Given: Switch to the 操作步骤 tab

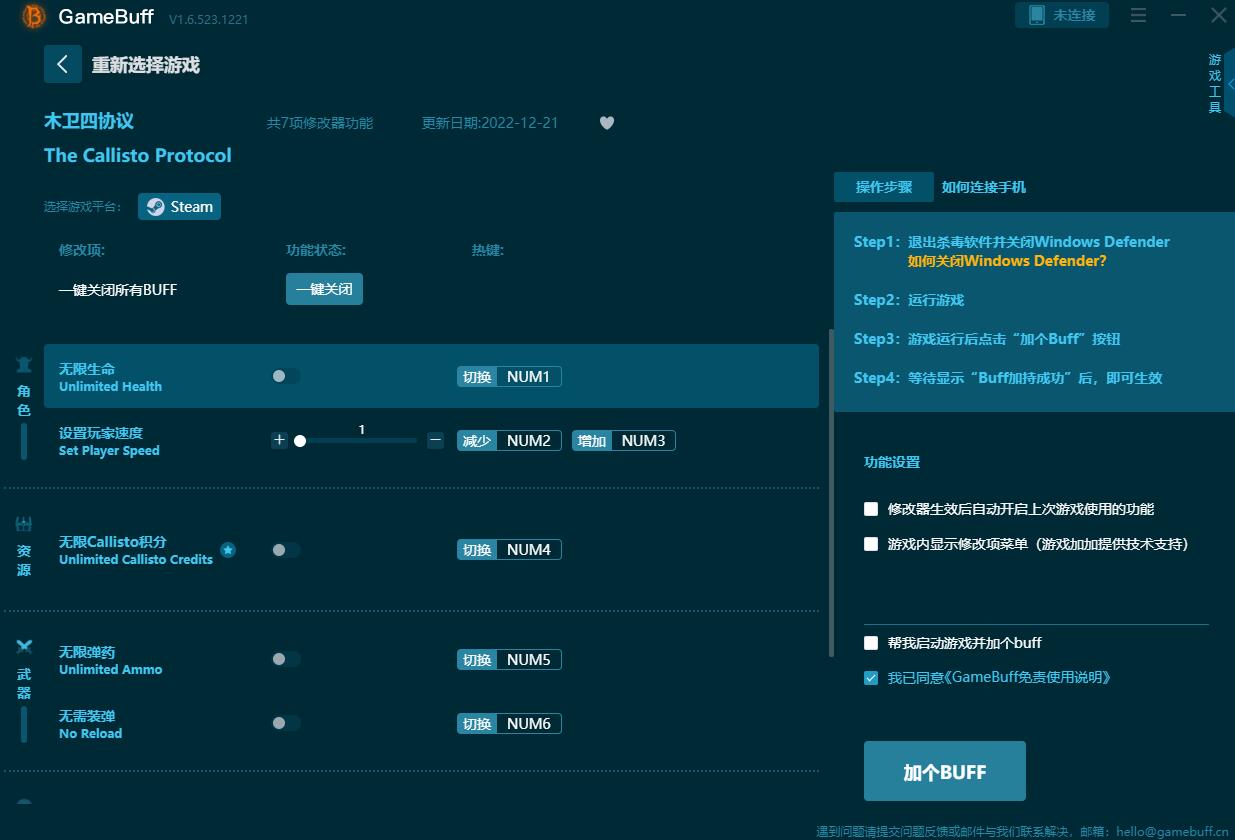Looking at the screenshot, I should pyautogui.click(x=884, y=187).
